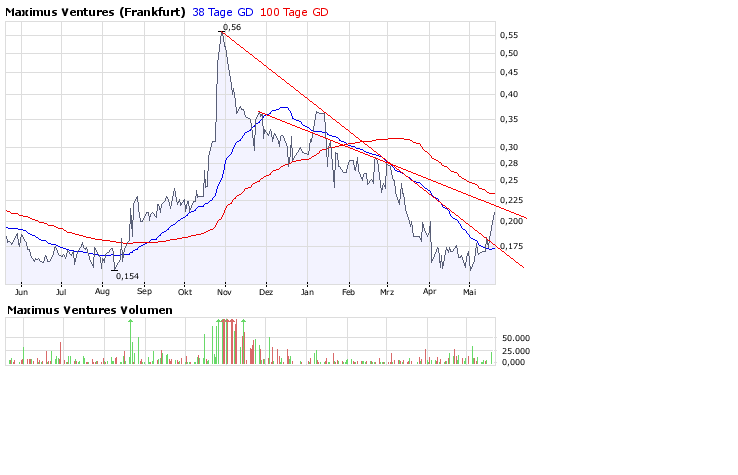Screen dimensions: 738x475
Task: Click the 'Feb' month label on axis
Action: (x=348, y=292)
